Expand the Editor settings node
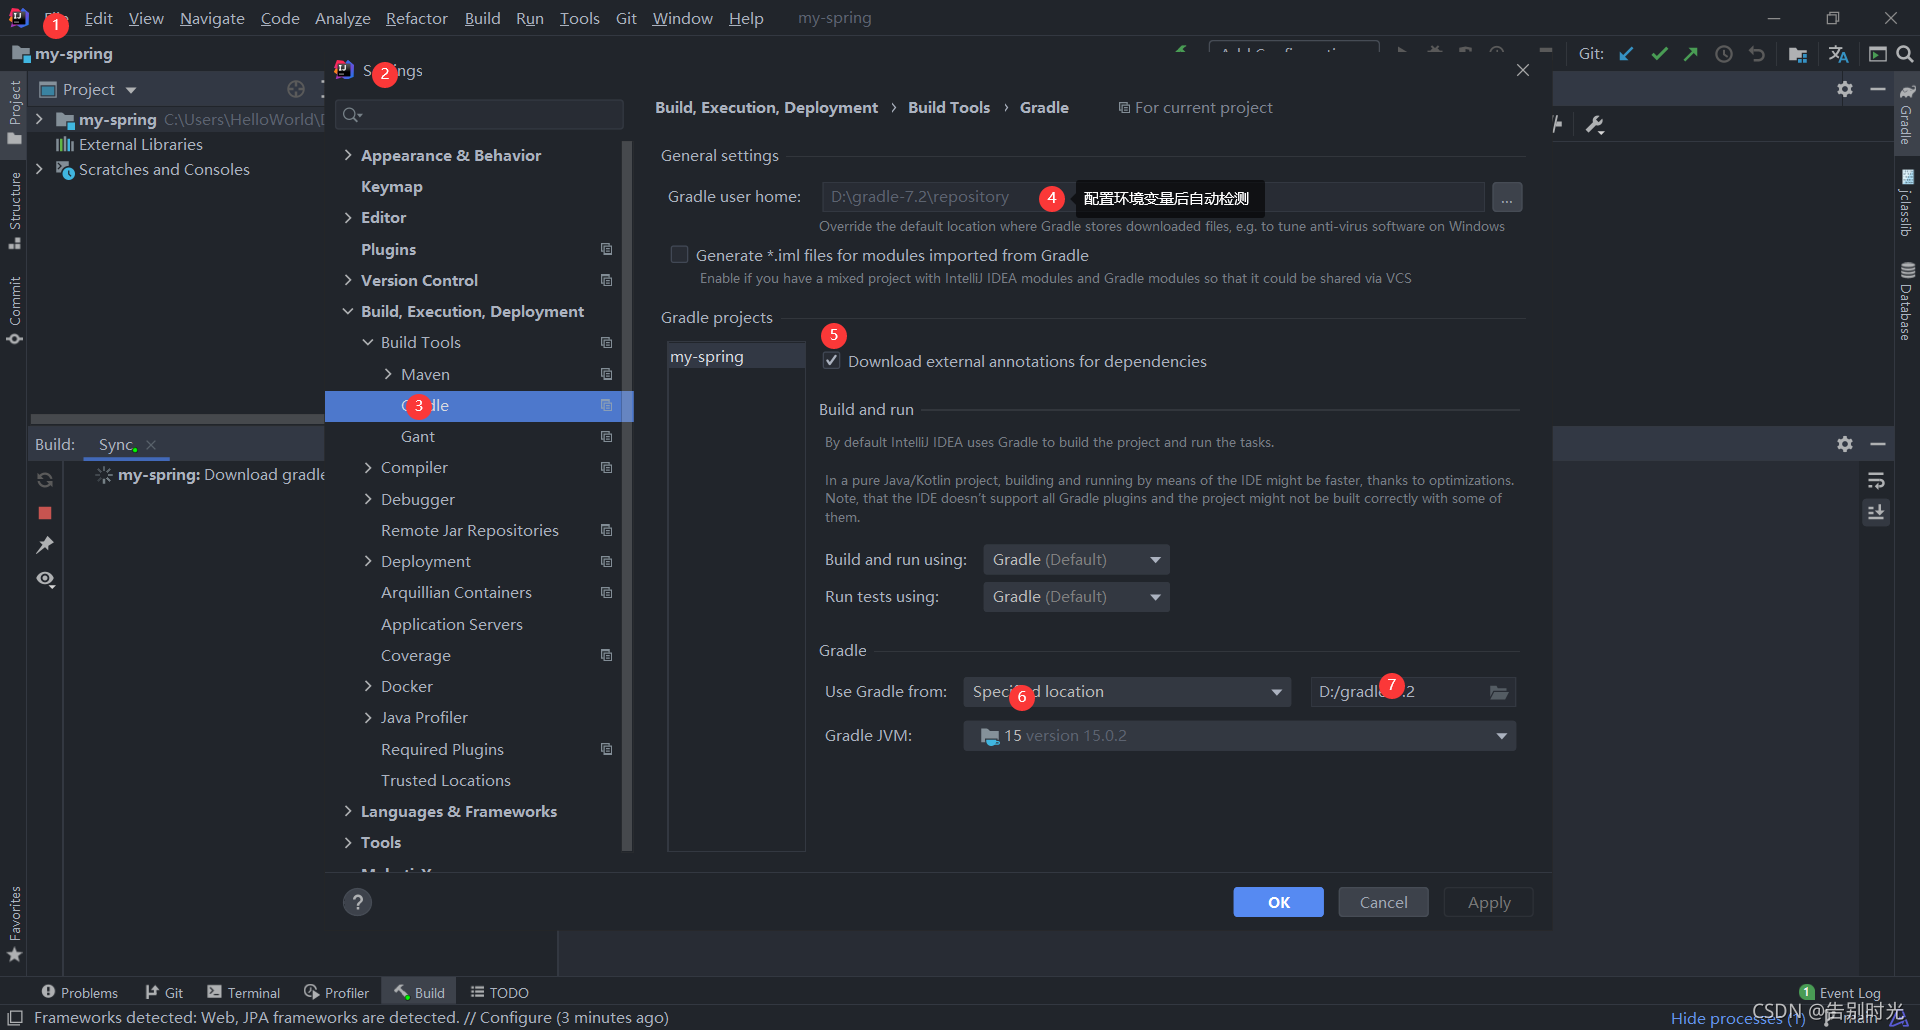 click(x=348, y=217)
